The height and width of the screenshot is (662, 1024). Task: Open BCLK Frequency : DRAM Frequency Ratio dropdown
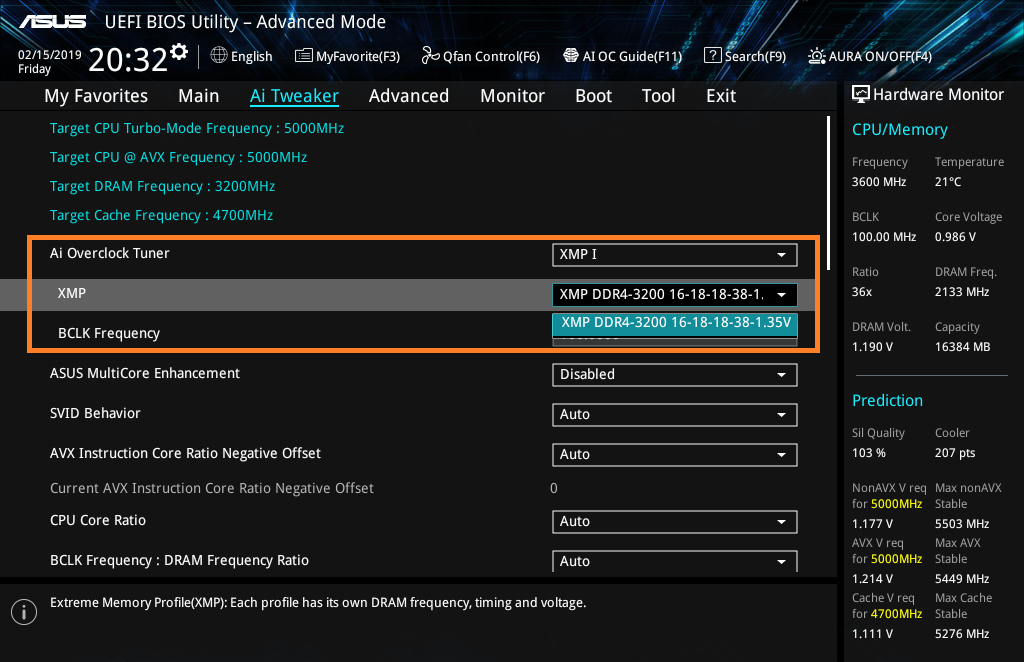(x=675, y=561)
